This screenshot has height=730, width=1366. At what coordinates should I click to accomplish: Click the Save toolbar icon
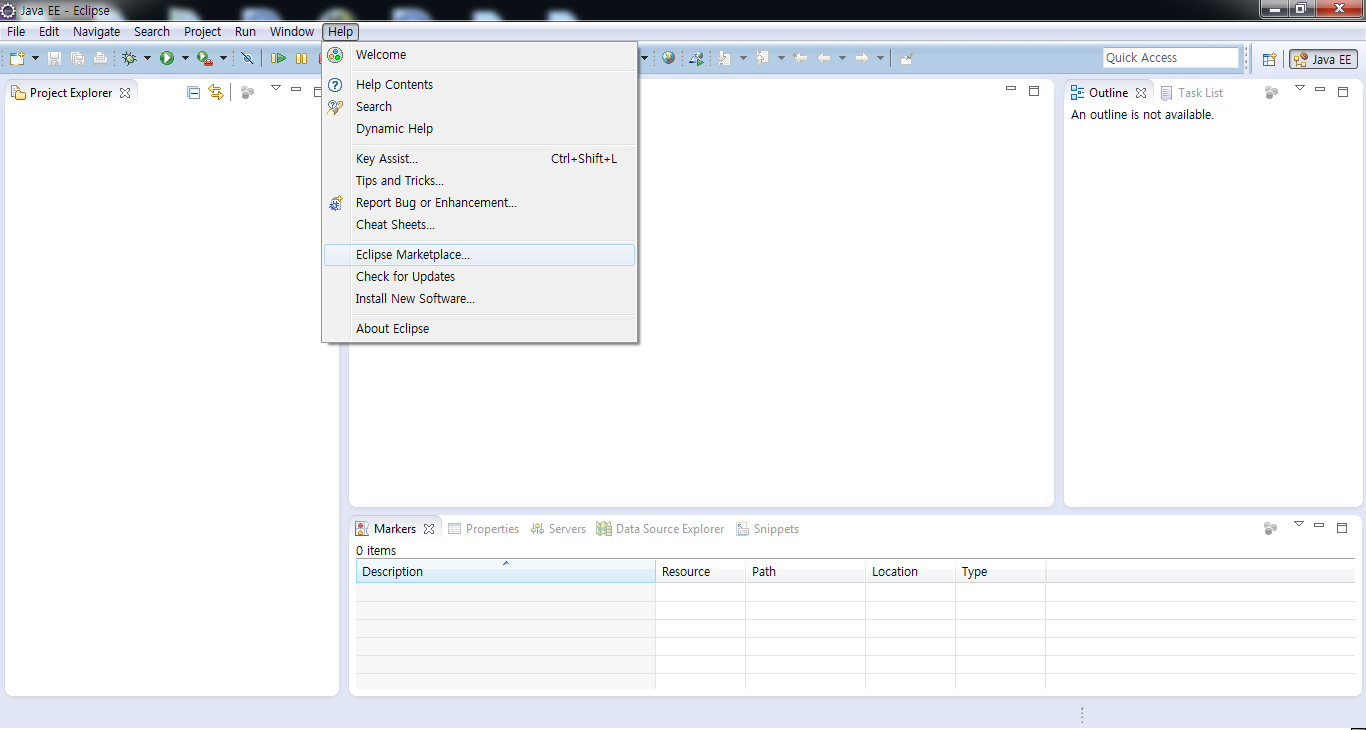tap(54, 58)
